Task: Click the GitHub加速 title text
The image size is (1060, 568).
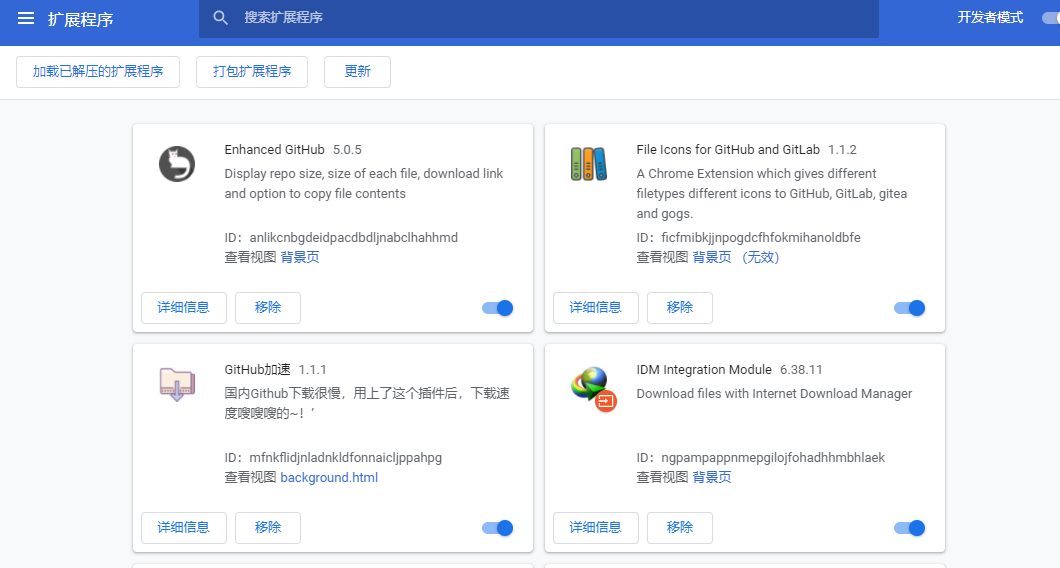Action: coord(258,370)
